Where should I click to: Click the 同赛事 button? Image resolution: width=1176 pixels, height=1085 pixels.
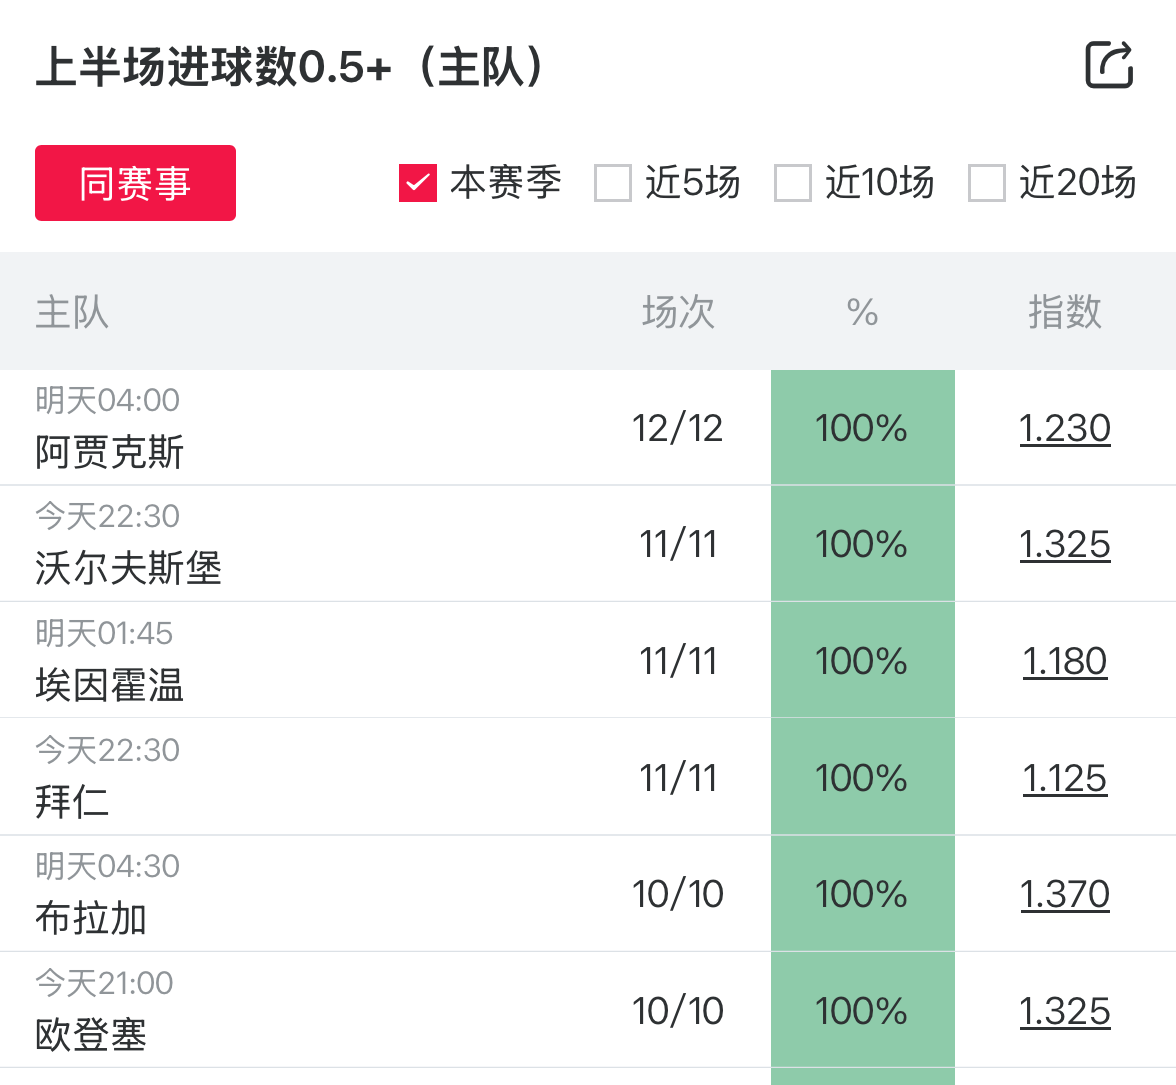tap(135, 183)
